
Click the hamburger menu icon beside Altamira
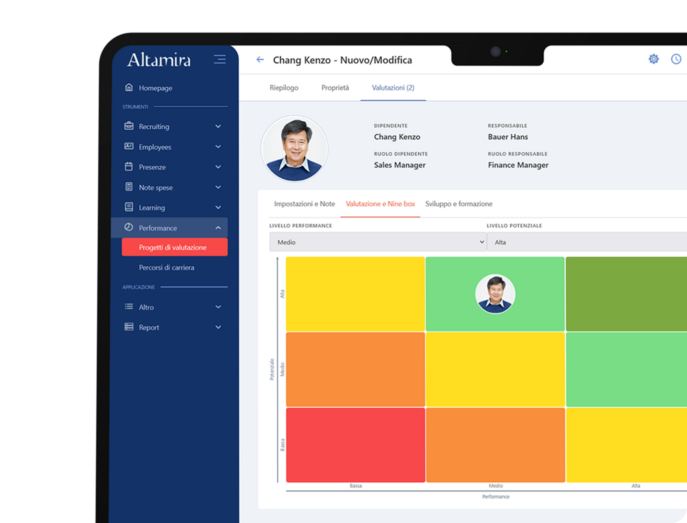pos(220,59)
